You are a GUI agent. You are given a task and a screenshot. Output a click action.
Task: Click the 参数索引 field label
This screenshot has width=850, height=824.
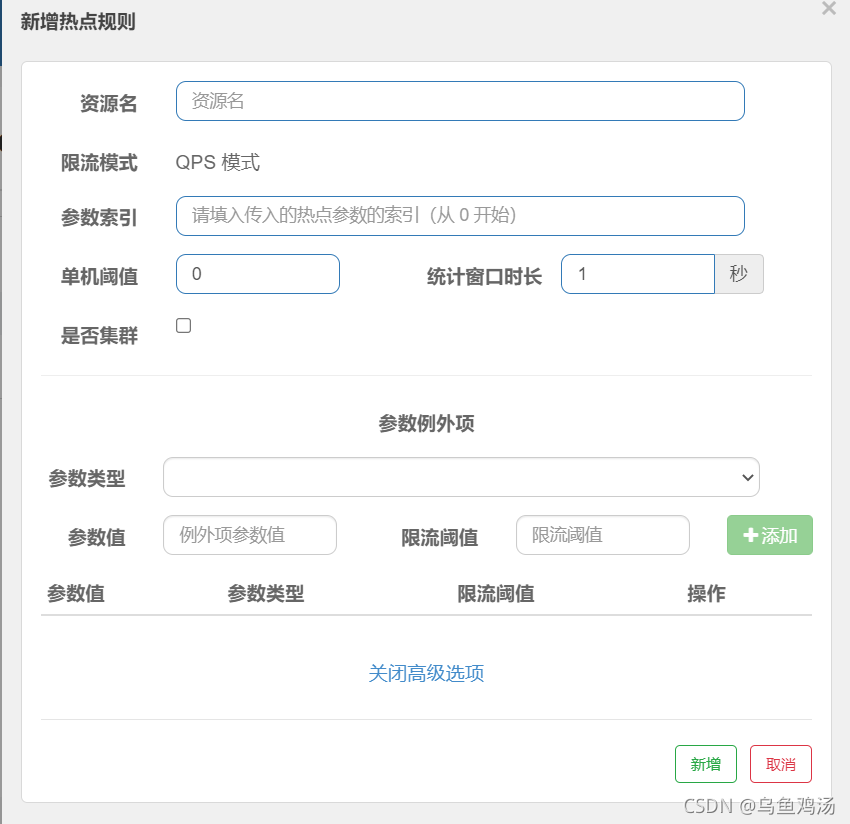click(x=99, y=217)
